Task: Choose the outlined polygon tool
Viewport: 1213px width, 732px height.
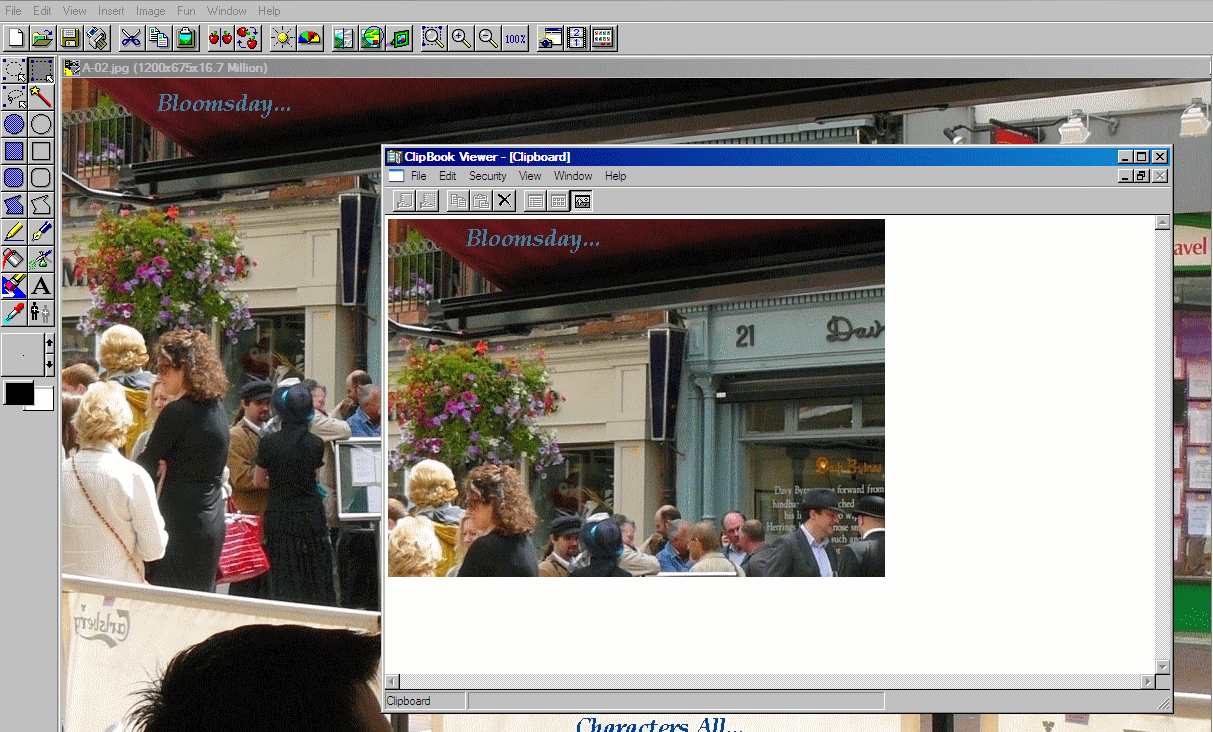Action: point(41,205)
